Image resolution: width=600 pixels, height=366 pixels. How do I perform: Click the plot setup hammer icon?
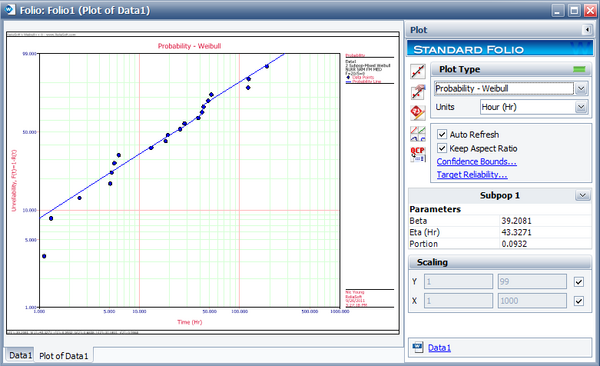[x=418, y=92]
